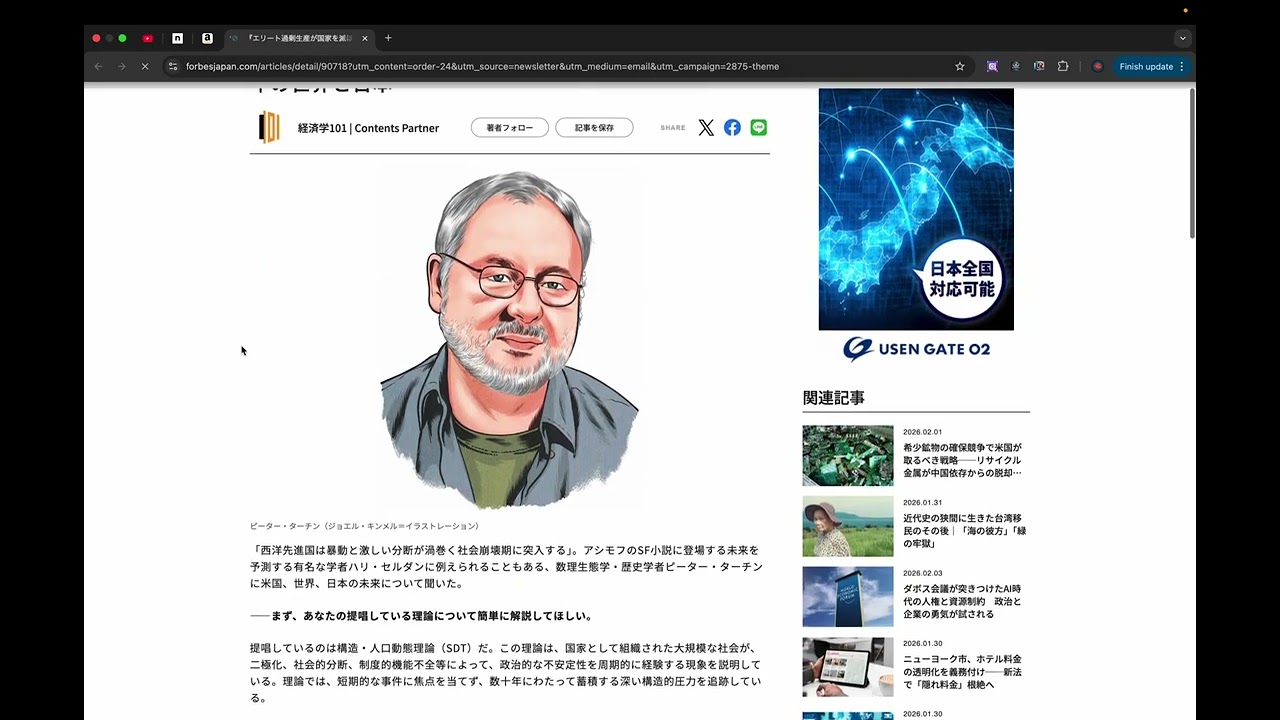Click the 著者フォロー button
Viewport: 1280px width, 720px height.
[510, 128]
